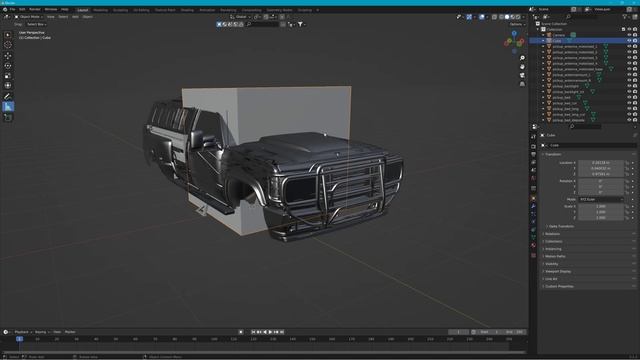Open the Render menu
The height and width of the screenshot is (360, 640).
pos(35,9)
